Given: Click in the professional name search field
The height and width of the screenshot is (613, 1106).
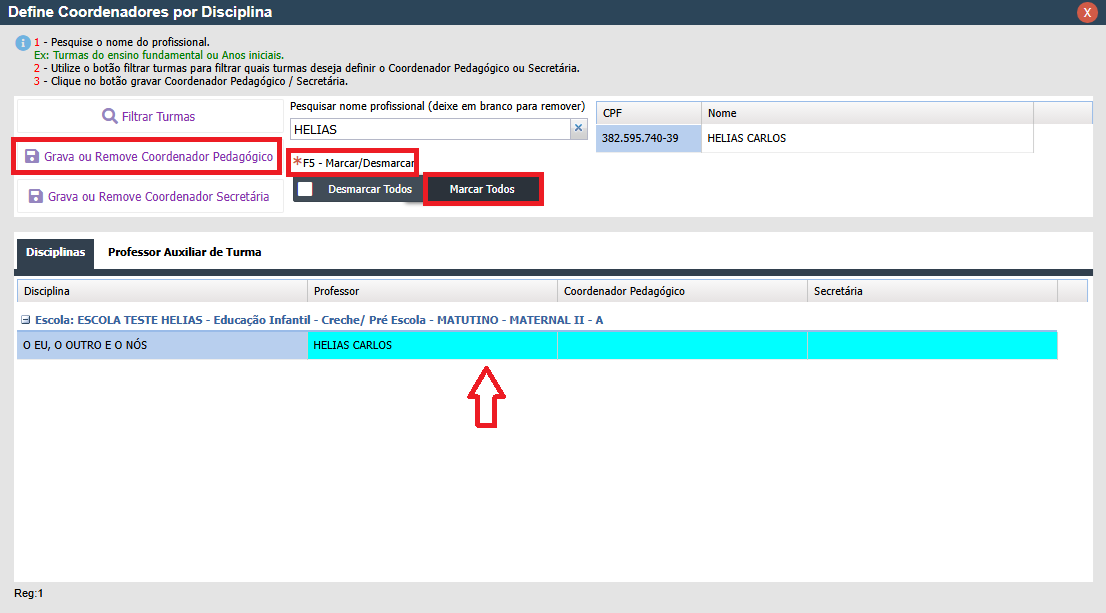Looking at the screenshot, I should pyautogui.click(x=430, y=129).
